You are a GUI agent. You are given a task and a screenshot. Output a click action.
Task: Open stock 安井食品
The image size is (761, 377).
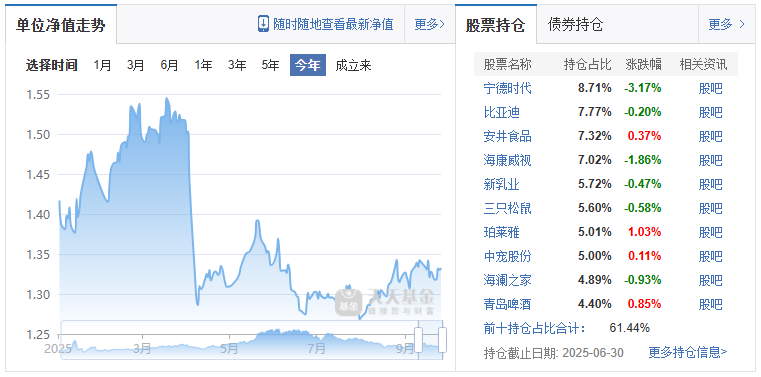click(x=508, y=136)
